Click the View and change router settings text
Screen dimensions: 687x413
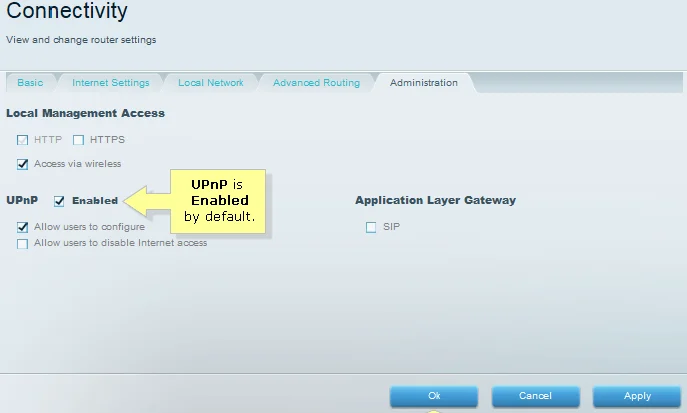pyautogui.click(x=81, y=40)
